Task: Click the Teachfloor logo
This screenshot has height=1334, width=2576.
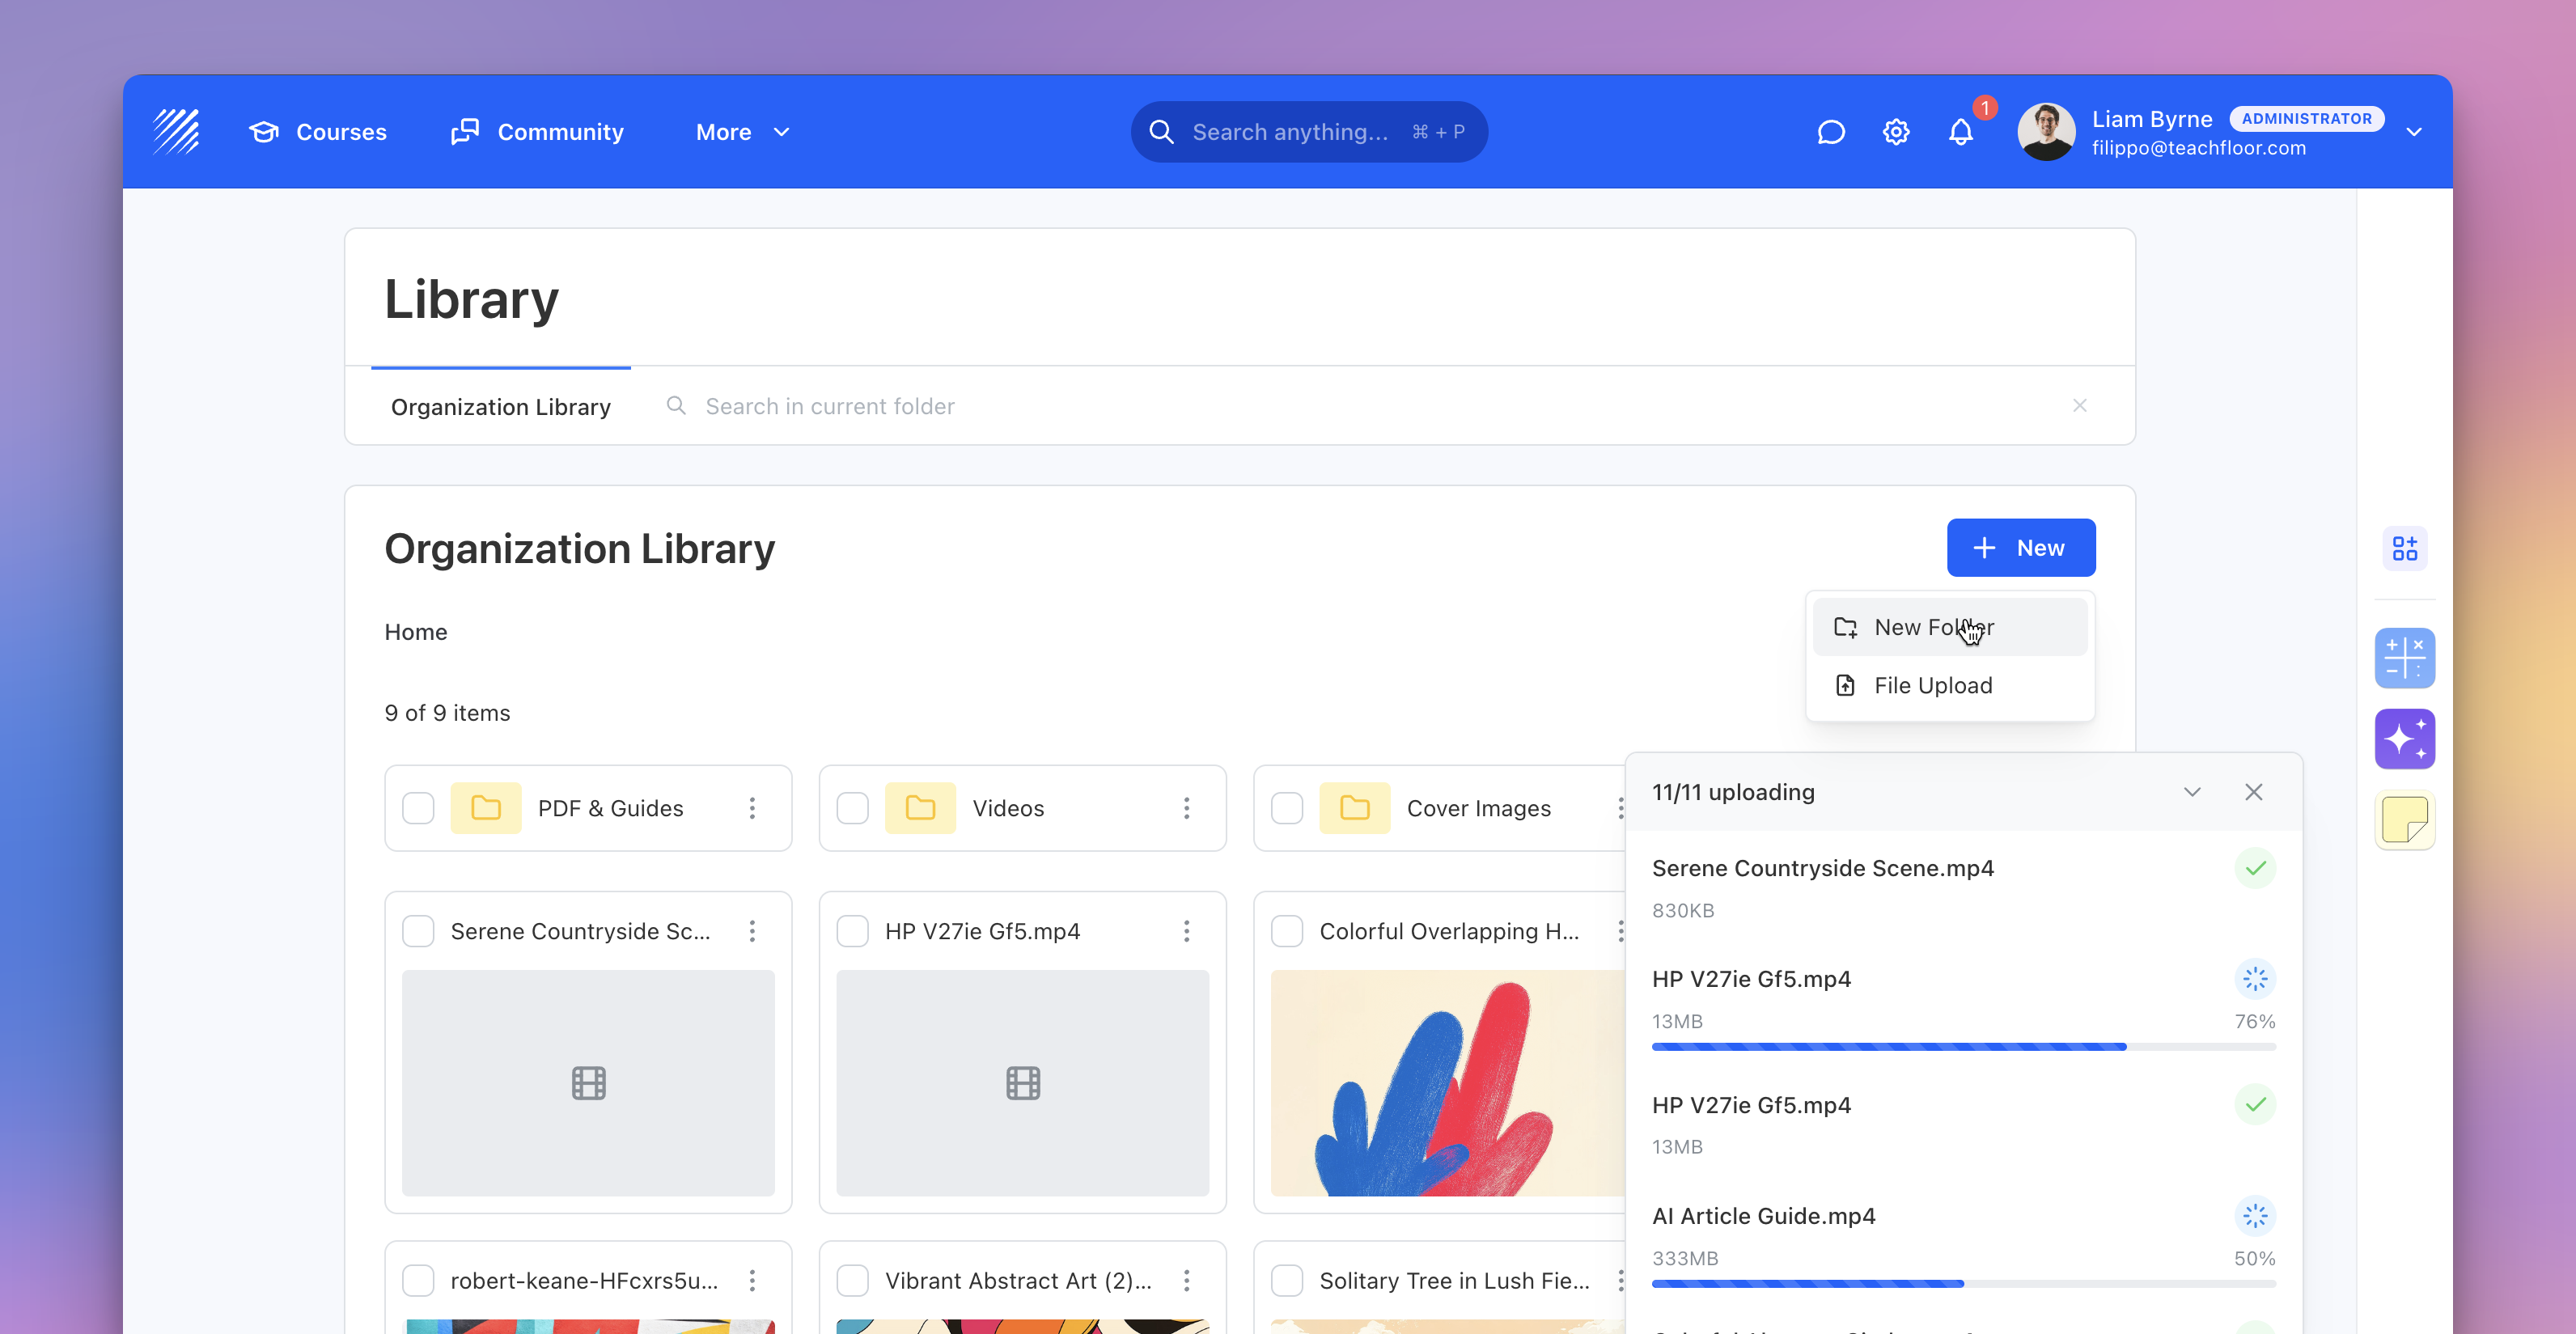Action: [x=176, y=131]
